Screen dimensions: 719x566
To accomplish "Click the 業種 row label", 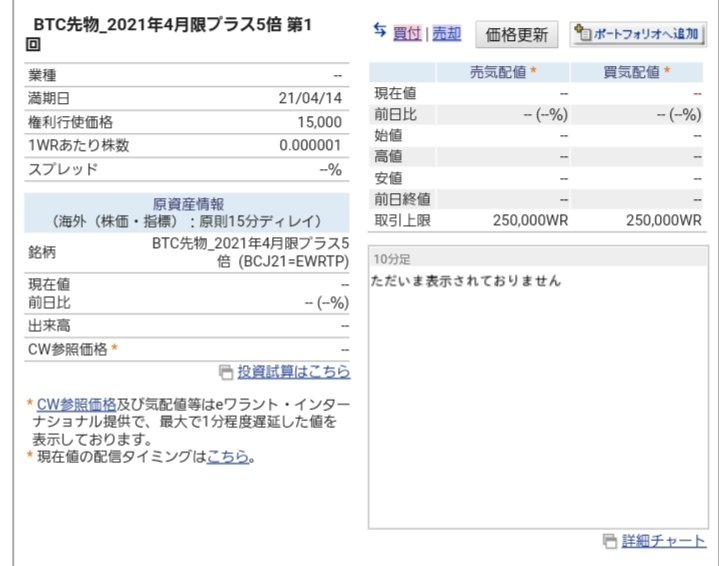I will 42,75.
